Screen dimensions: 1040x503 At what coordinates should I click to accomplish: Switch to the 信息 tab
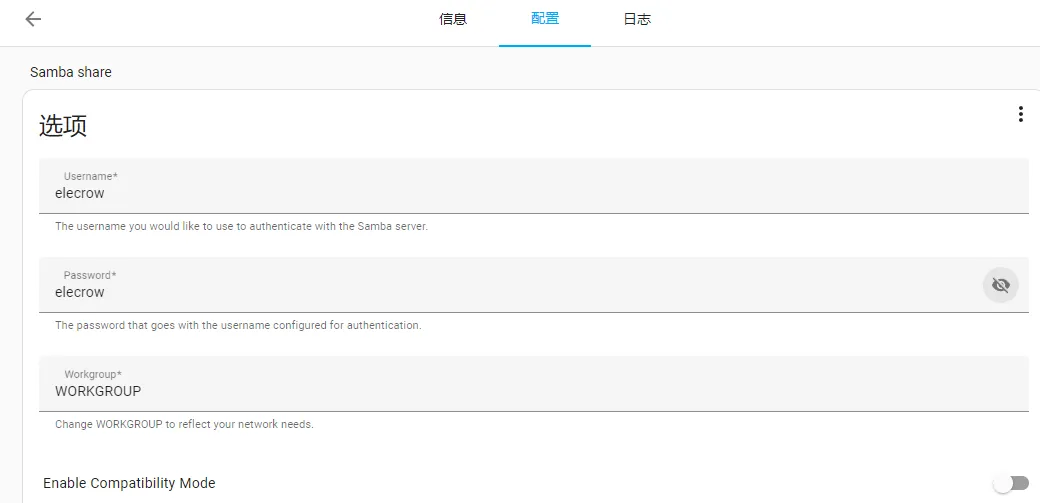[x=453, y=19]
